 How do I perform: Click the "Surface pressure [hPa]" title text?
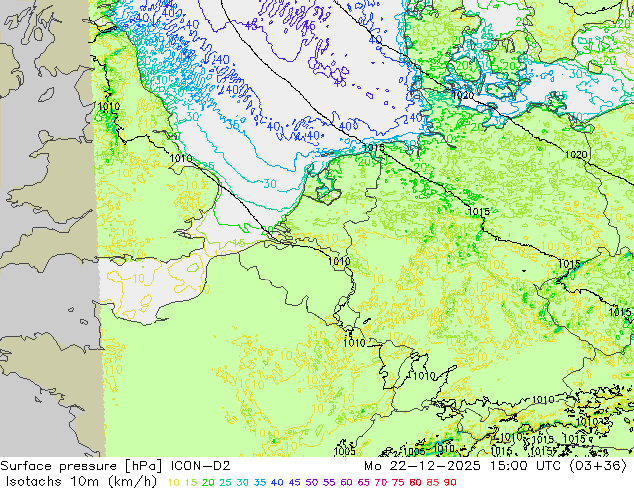coord(82,466)
